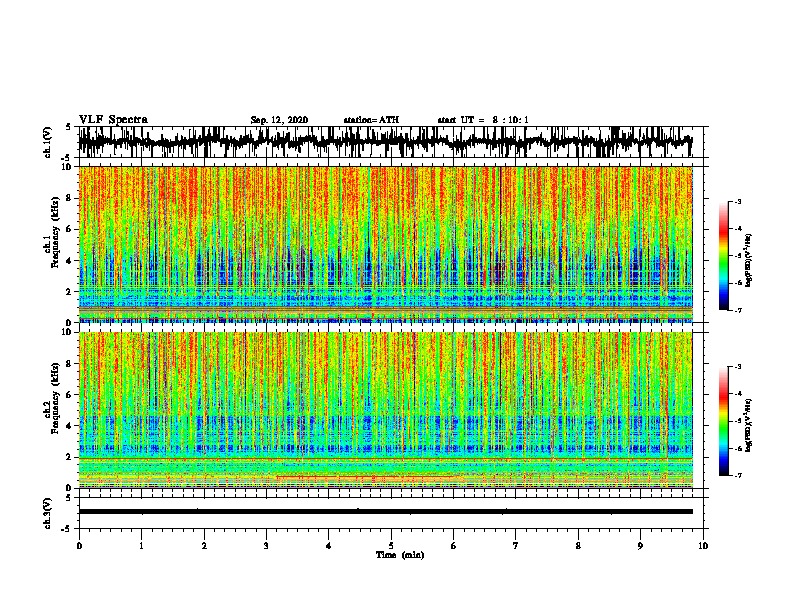Click time axis tick label "6"

point(454,546)
